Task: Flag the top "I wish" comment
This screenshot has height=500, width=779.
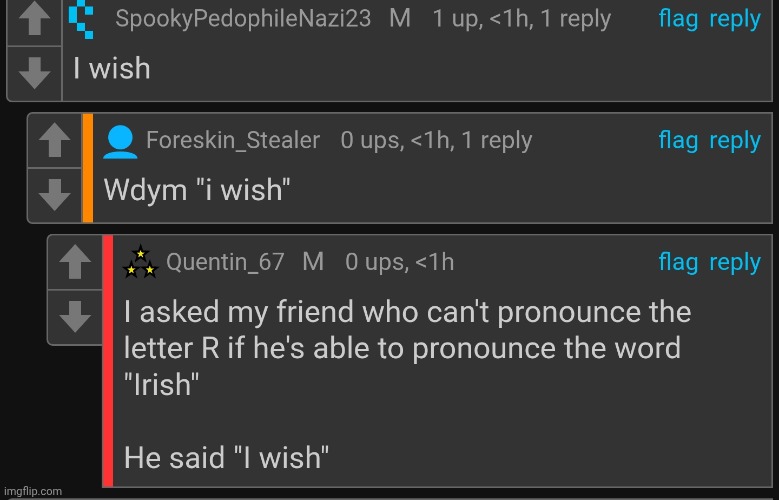Action: tap(678, 19)
